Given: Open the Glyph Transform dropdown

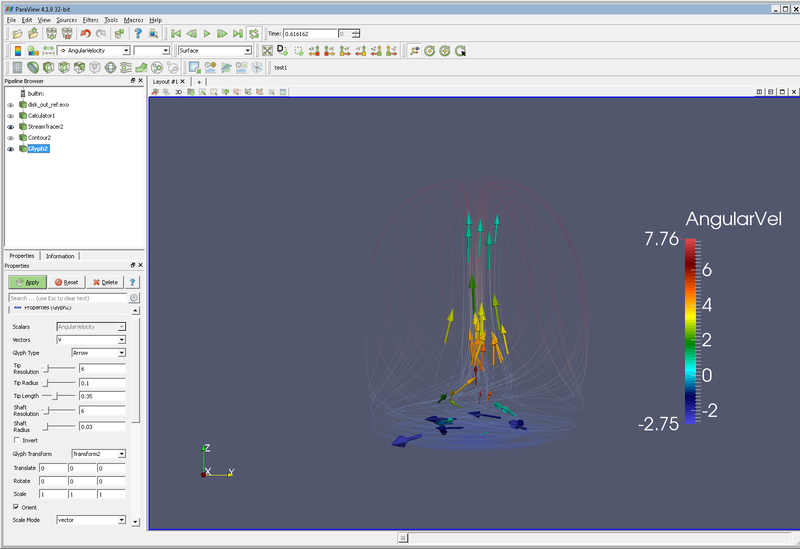Looking at the screenshot, I should pos(98,454).
